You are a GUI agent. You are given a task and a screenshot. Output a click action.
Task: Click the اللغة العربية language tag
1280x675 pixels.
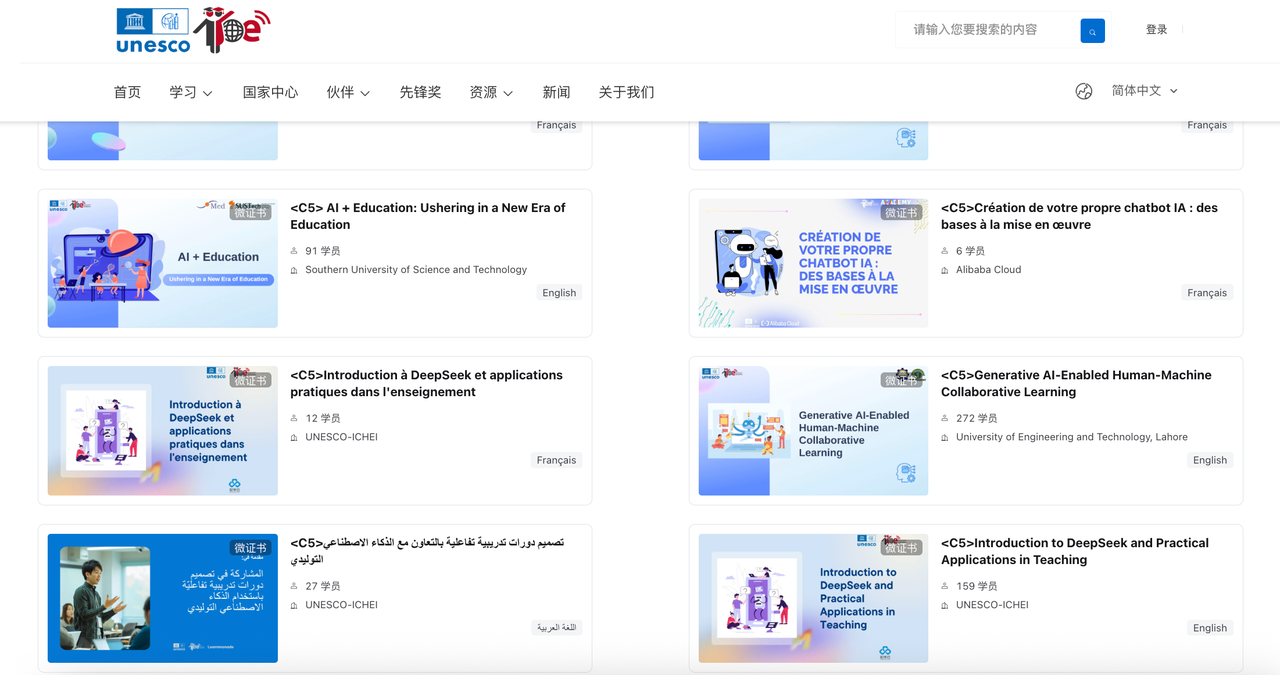pyautogui.click(x=556, y=626)
